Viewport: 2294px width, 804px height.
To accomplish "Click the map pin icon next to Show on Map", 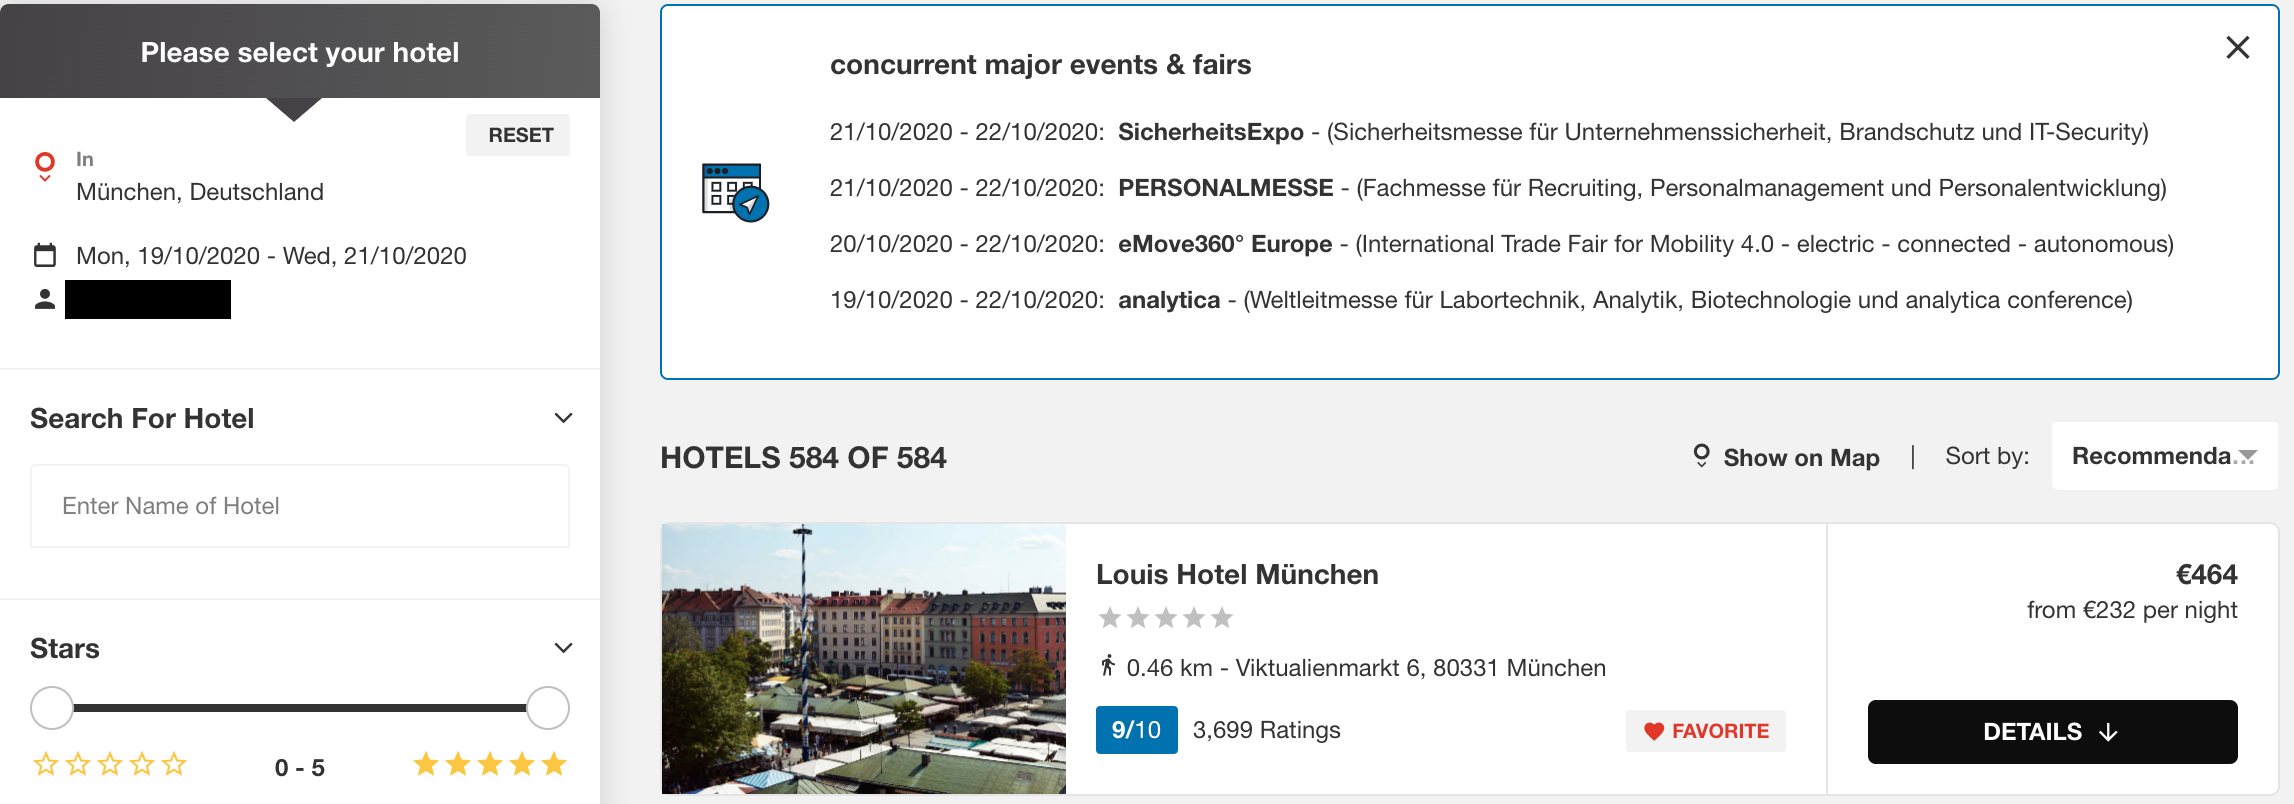I will tap(1701, 456).
